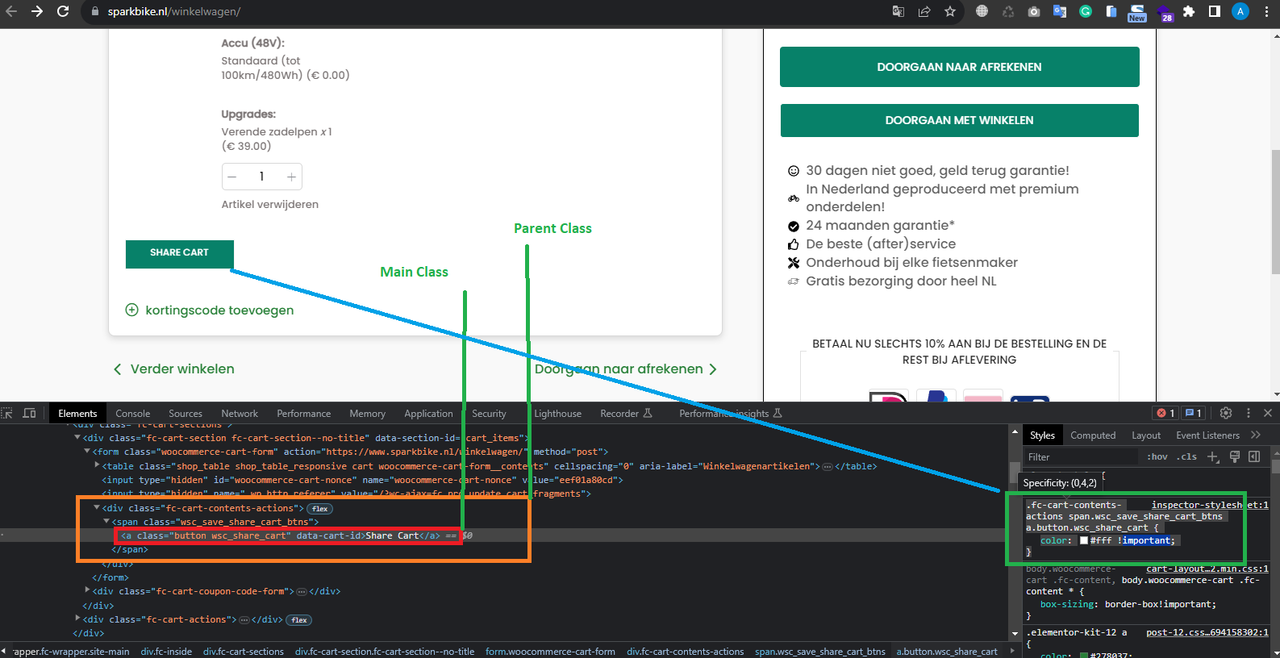Open the #fff color swatch picker
This screenshot has width=1280, height=658.
[1083, 540]
